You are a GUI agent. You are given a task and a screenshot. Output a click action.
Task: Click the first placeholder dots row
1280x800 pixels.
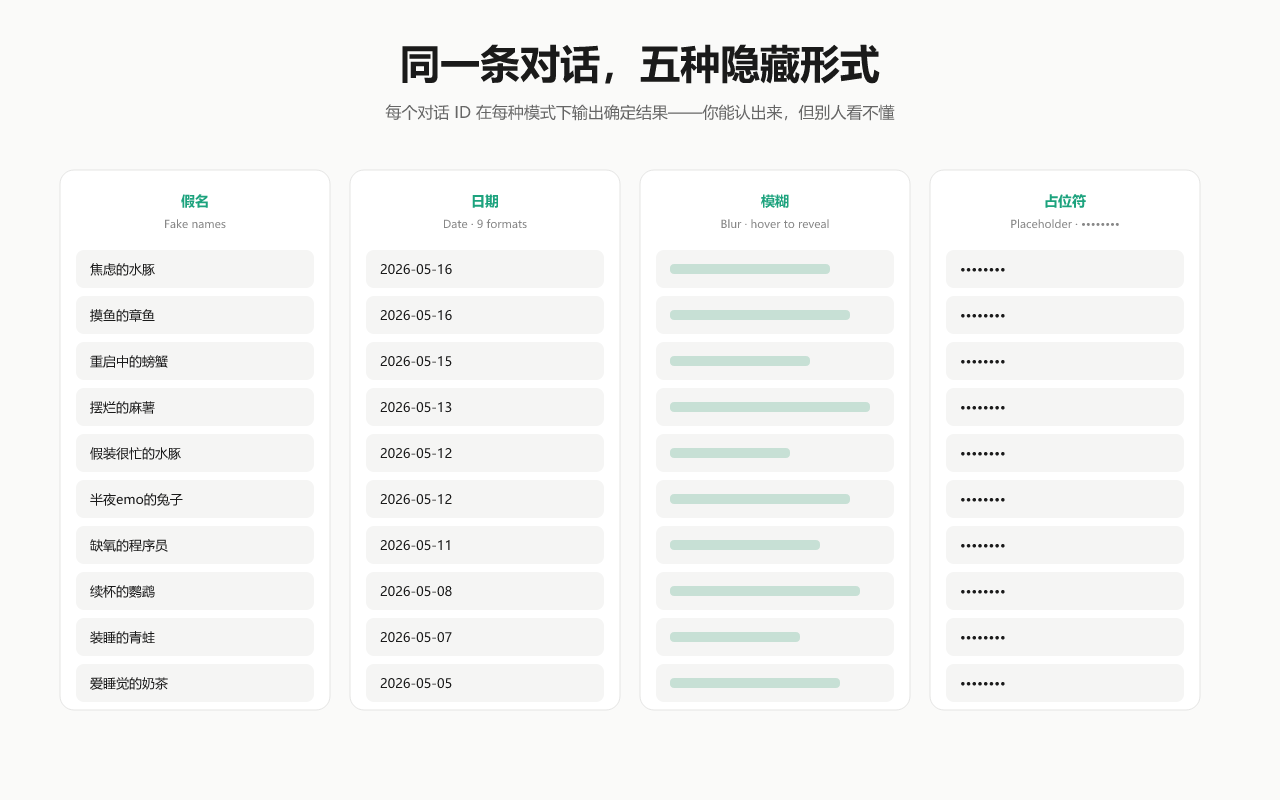click(1065, 269)
